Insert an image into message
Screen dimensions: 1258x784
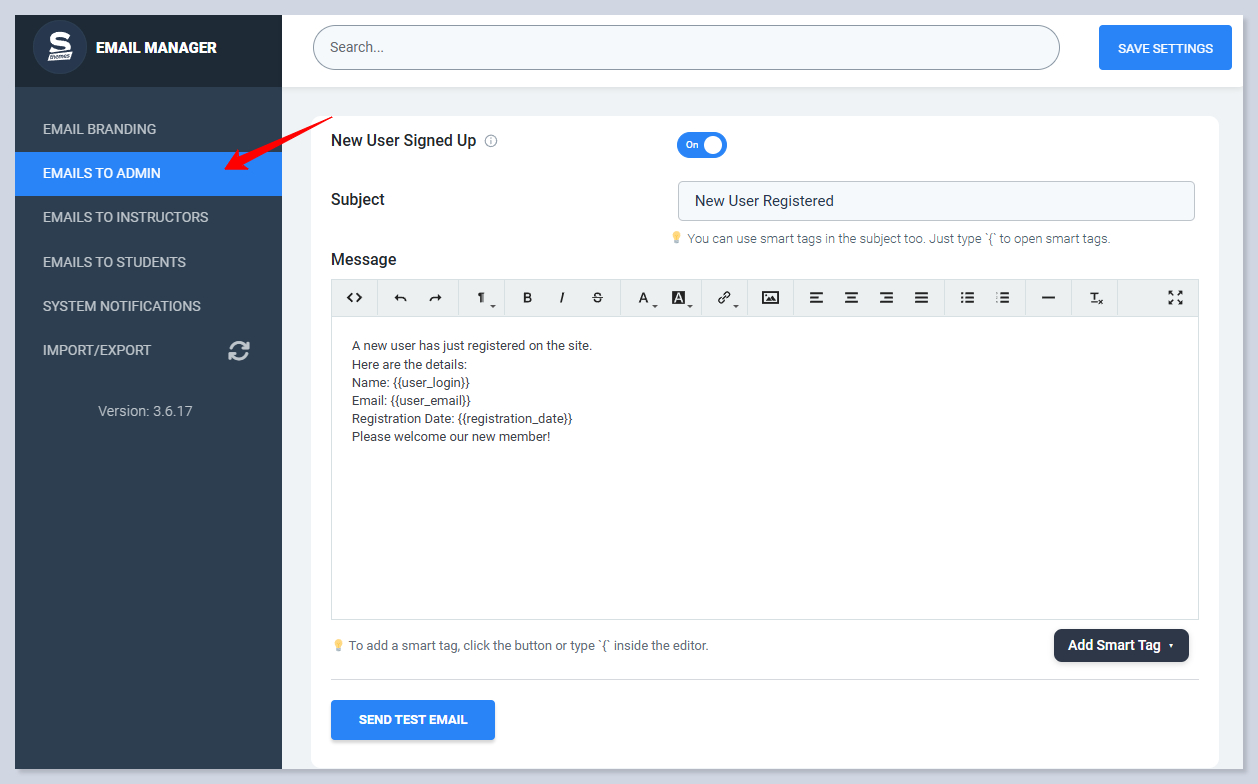coord(770,298)
